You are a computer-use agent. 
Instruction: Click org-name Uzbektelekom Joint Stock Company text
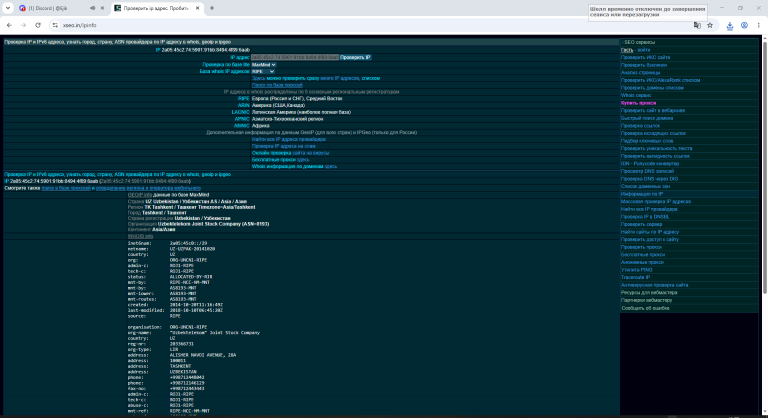(215, 333)
